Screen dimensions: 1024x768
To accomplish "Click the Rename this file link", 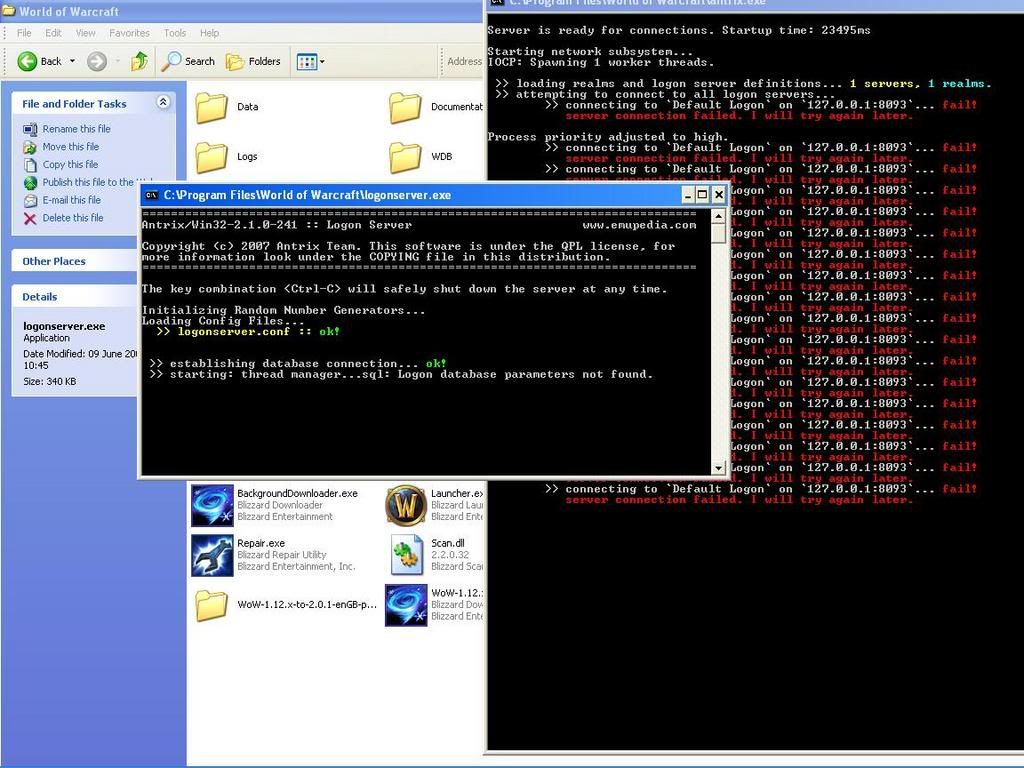I will (x=76, y=129).
